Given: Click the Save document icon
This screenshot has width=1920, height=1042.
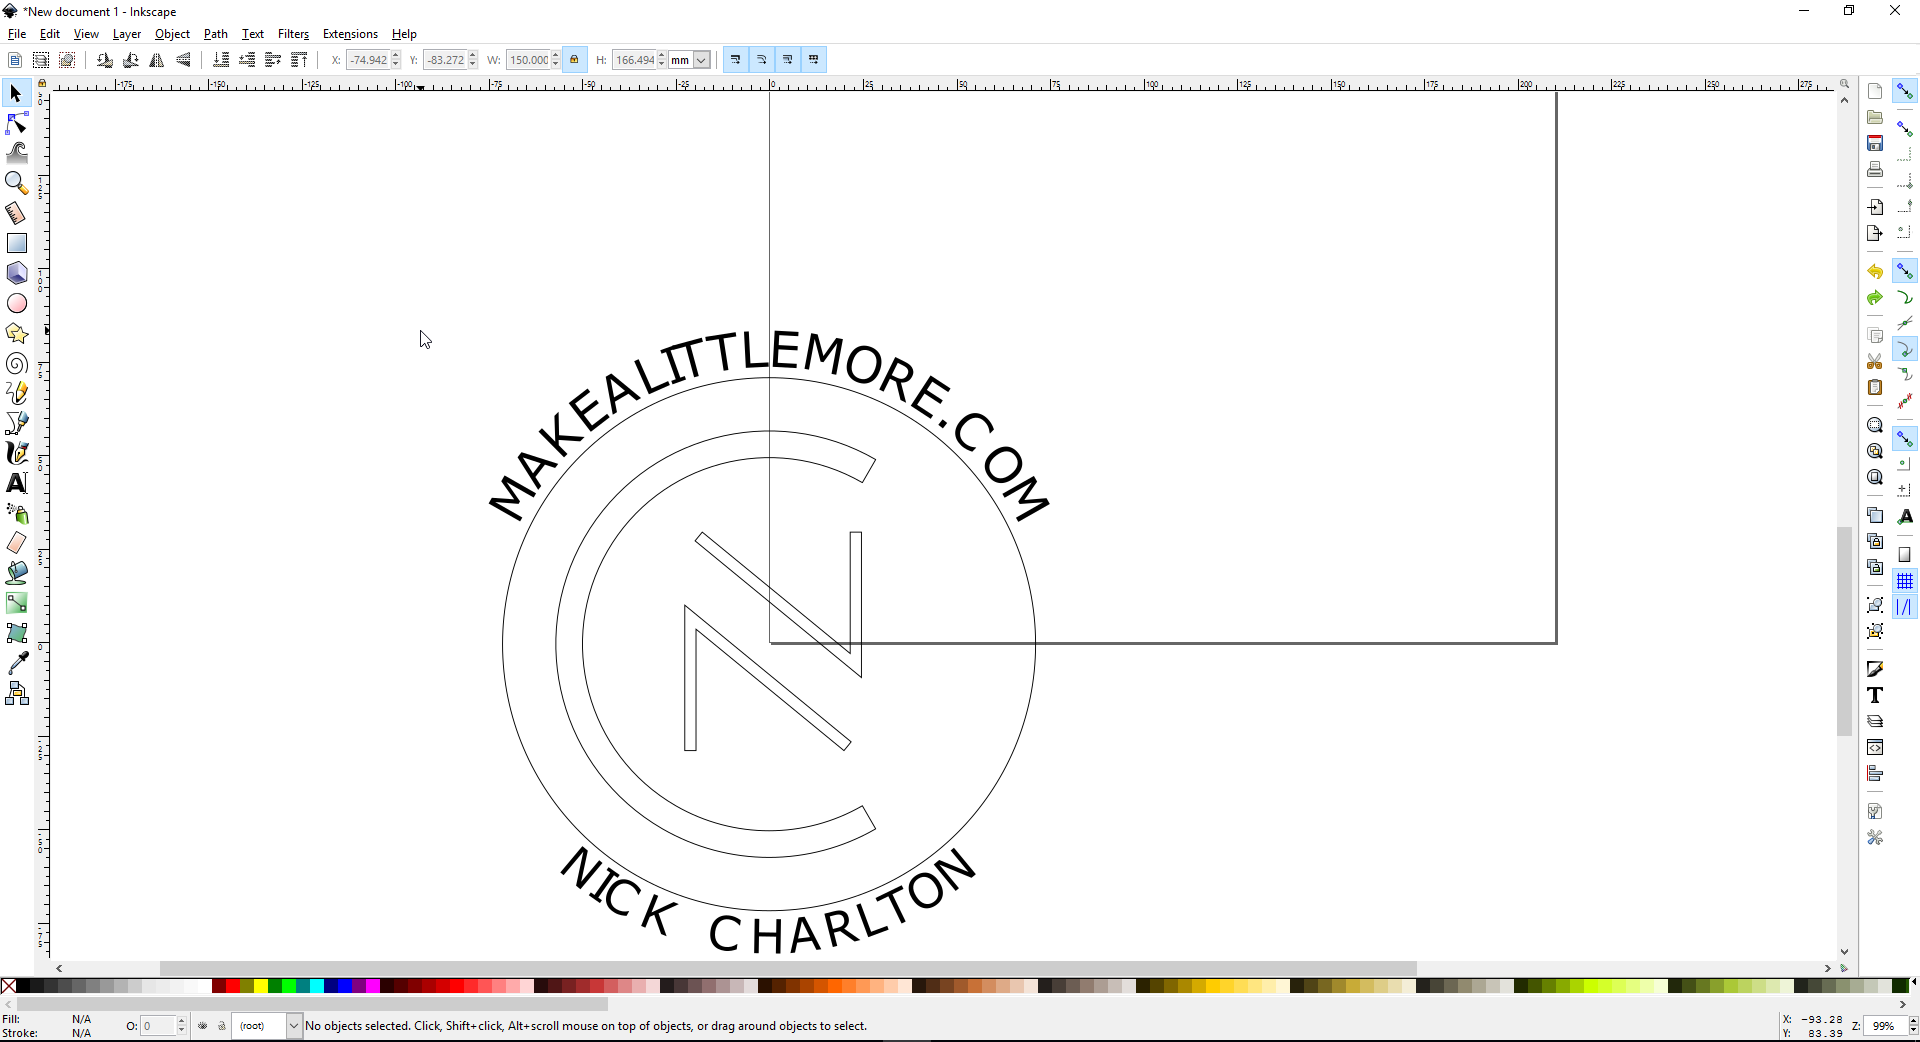Looking at the screenshot, I should pyautogui.click(x=1875, y=144).
